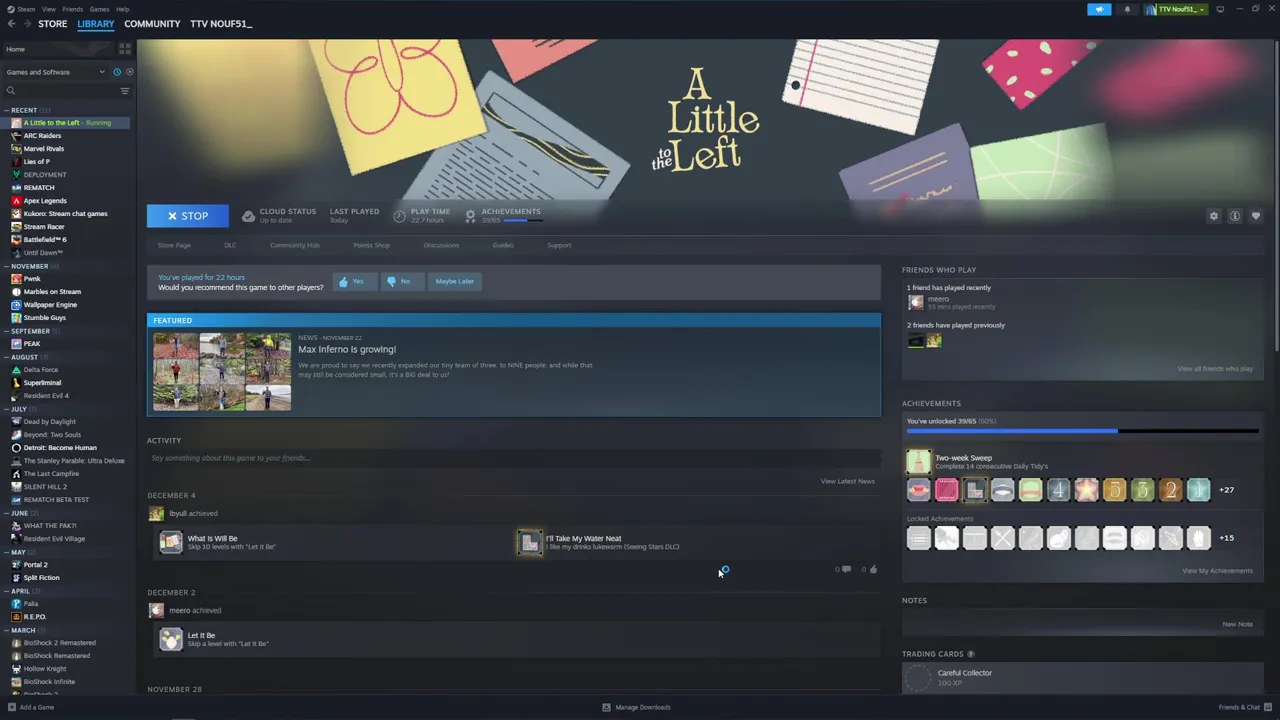Screen dimensions: 1280x720
Task: Open the Let It Be achievement icon
Action: coord(171,639)
